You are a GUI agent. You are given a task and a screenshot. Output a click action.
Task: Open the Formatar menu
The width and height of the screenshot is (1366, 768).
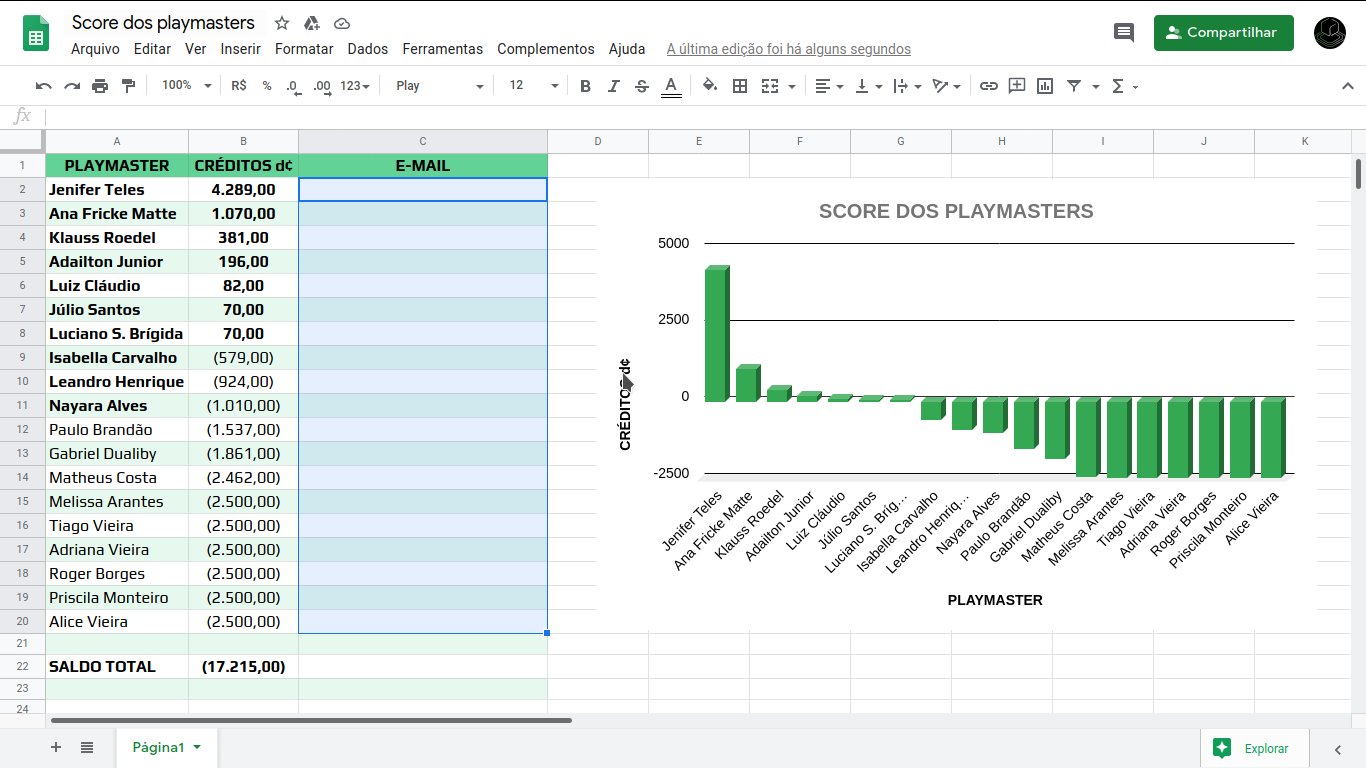tap(304, 49)
